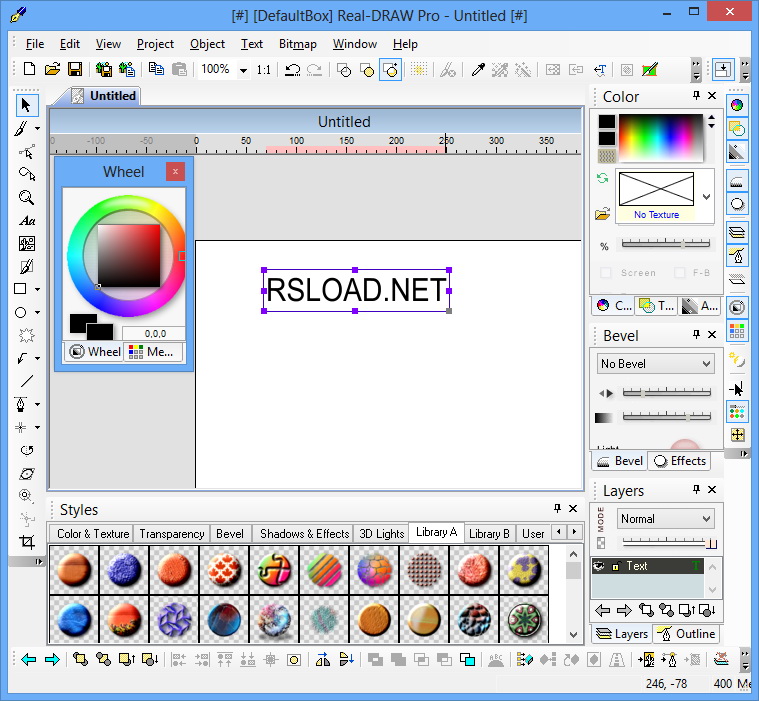
Task: Click the saturation square in color wheel
Action: pos(129,256)
